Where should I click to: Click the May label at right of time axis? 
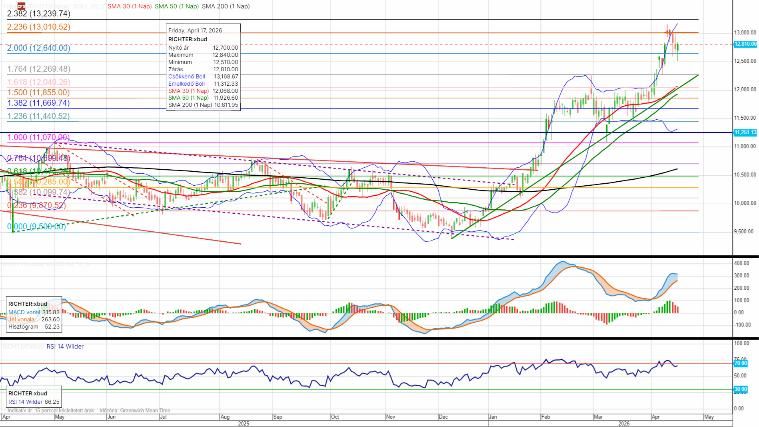(x=707, y=415)
